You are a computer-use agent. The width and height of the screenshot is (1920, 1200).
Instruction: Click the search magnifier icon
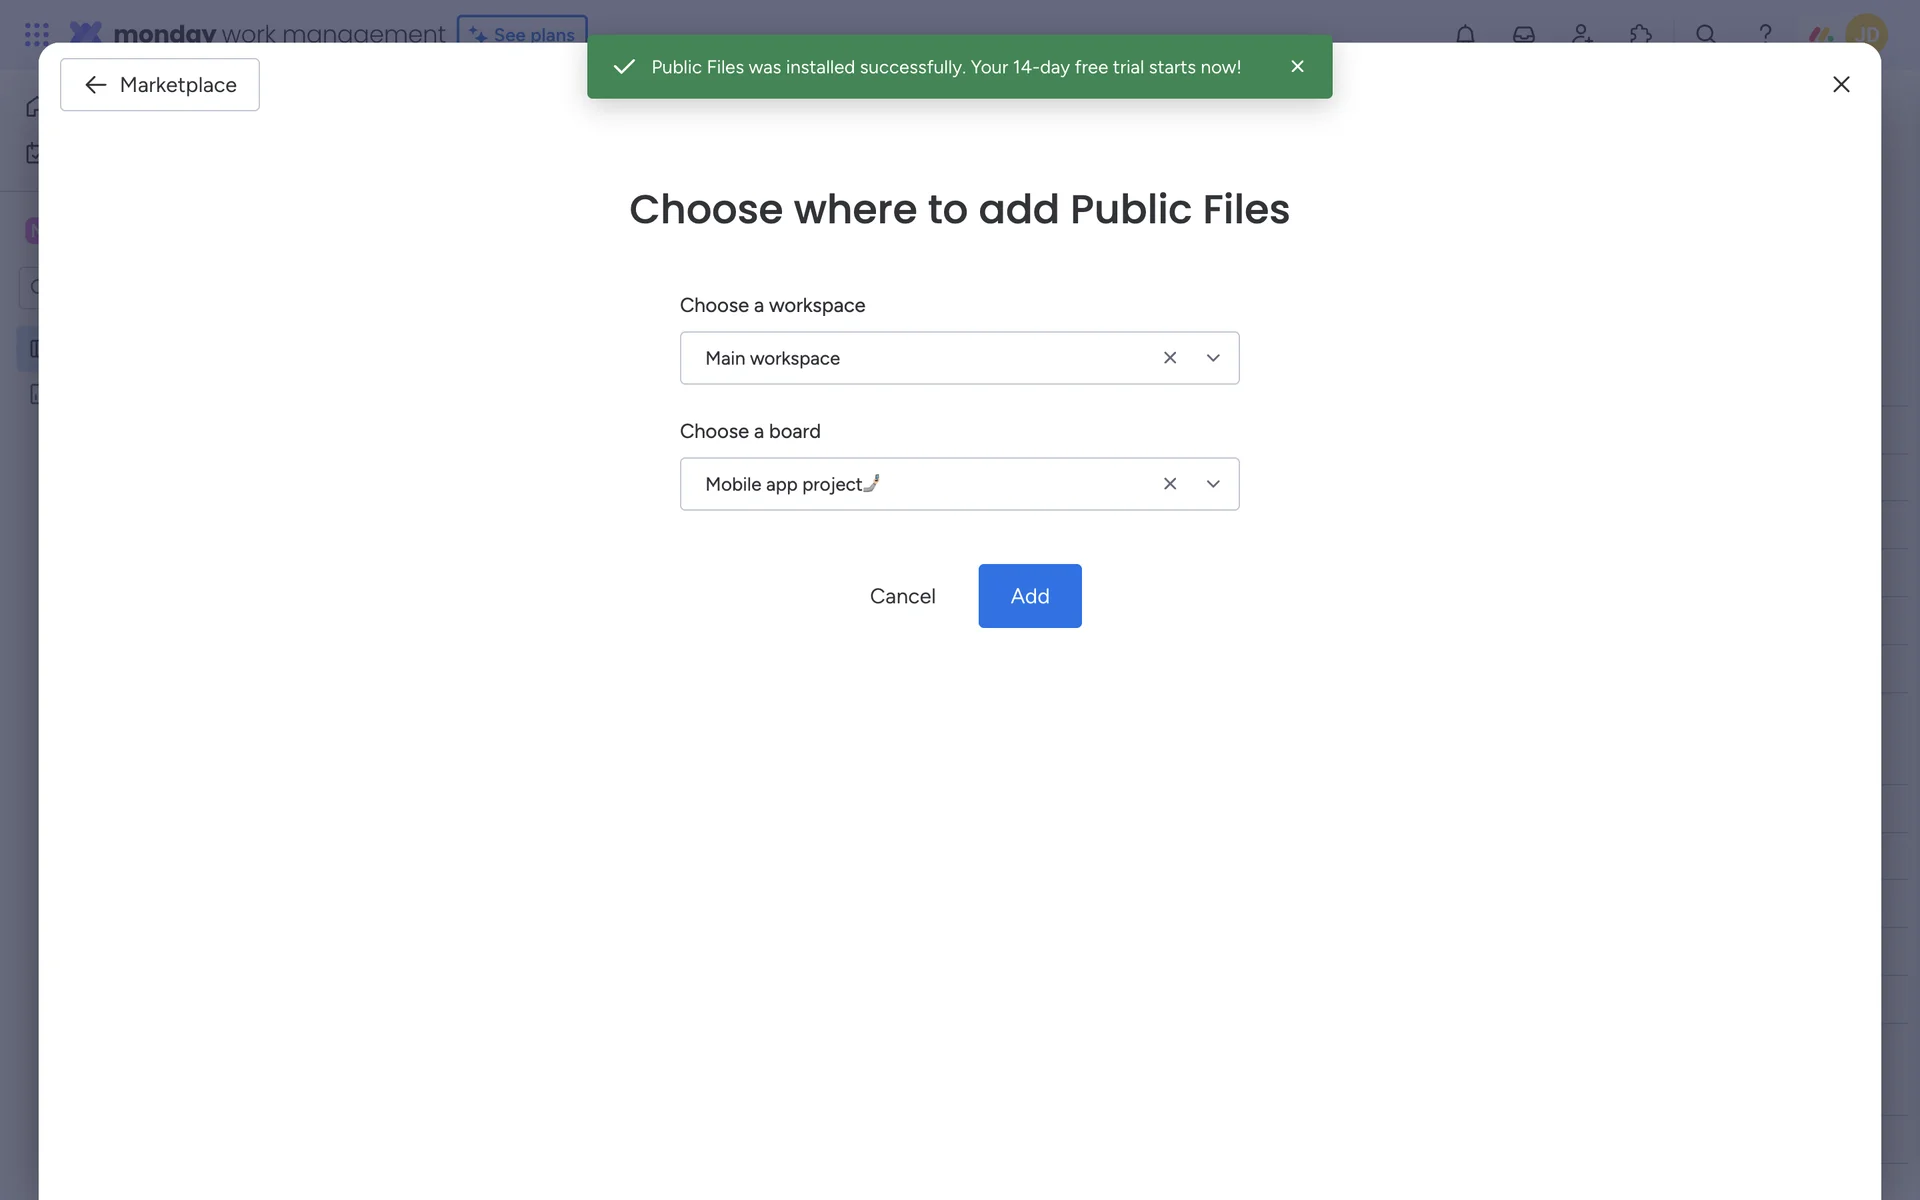click(x=1705, y=34)
